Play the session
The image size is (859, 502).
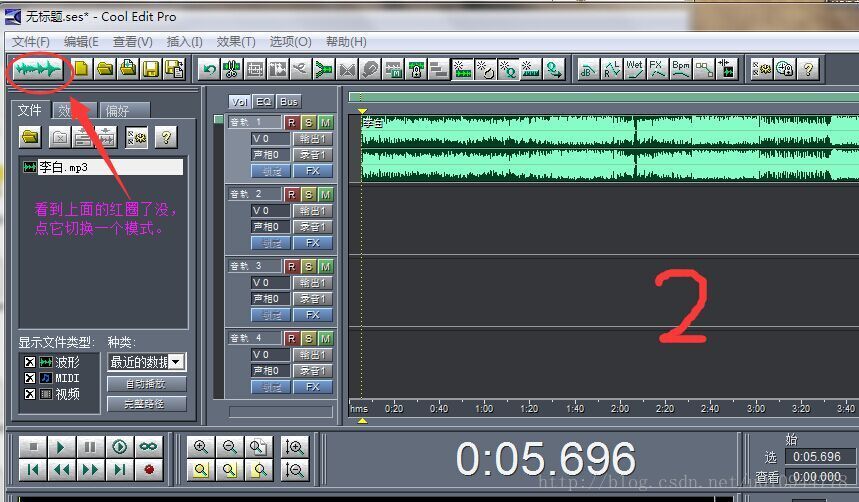click(61, 447)
